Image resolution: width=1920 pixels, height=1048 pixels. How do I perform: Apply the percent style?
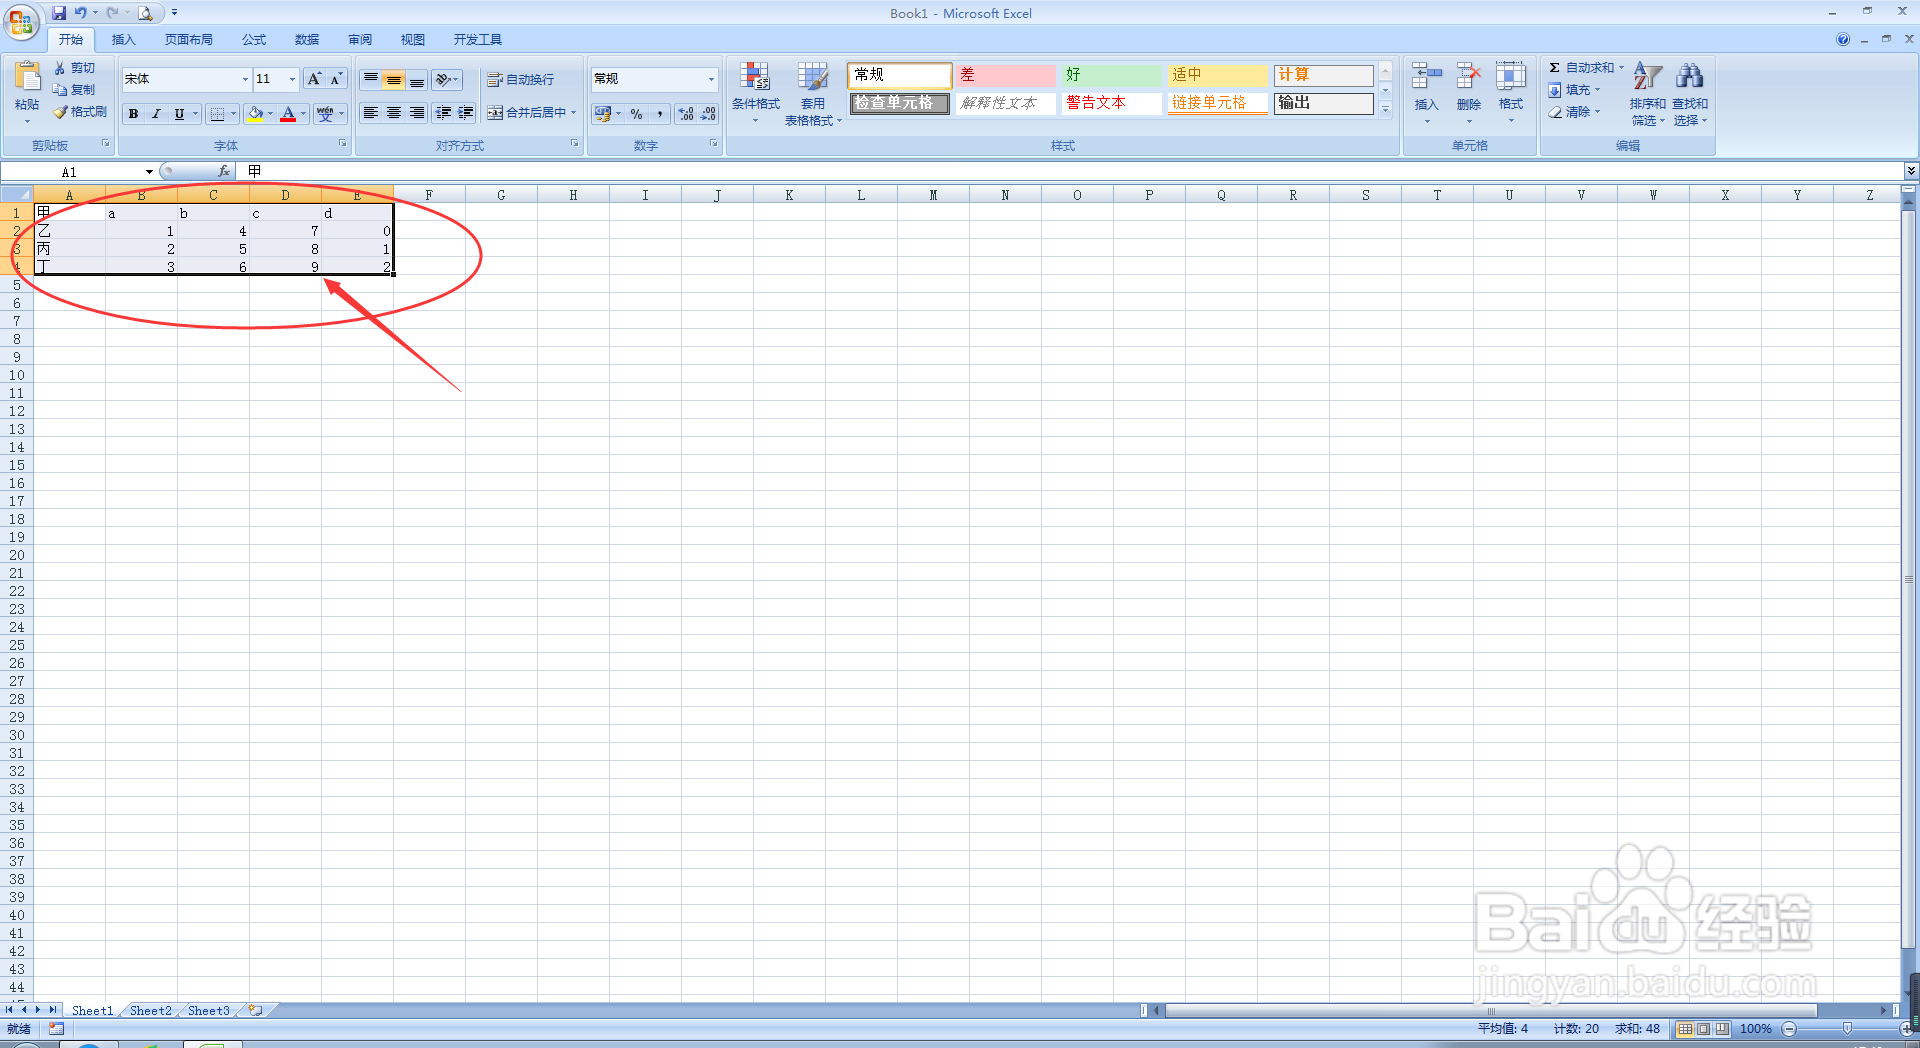click(x=637, y=114)
